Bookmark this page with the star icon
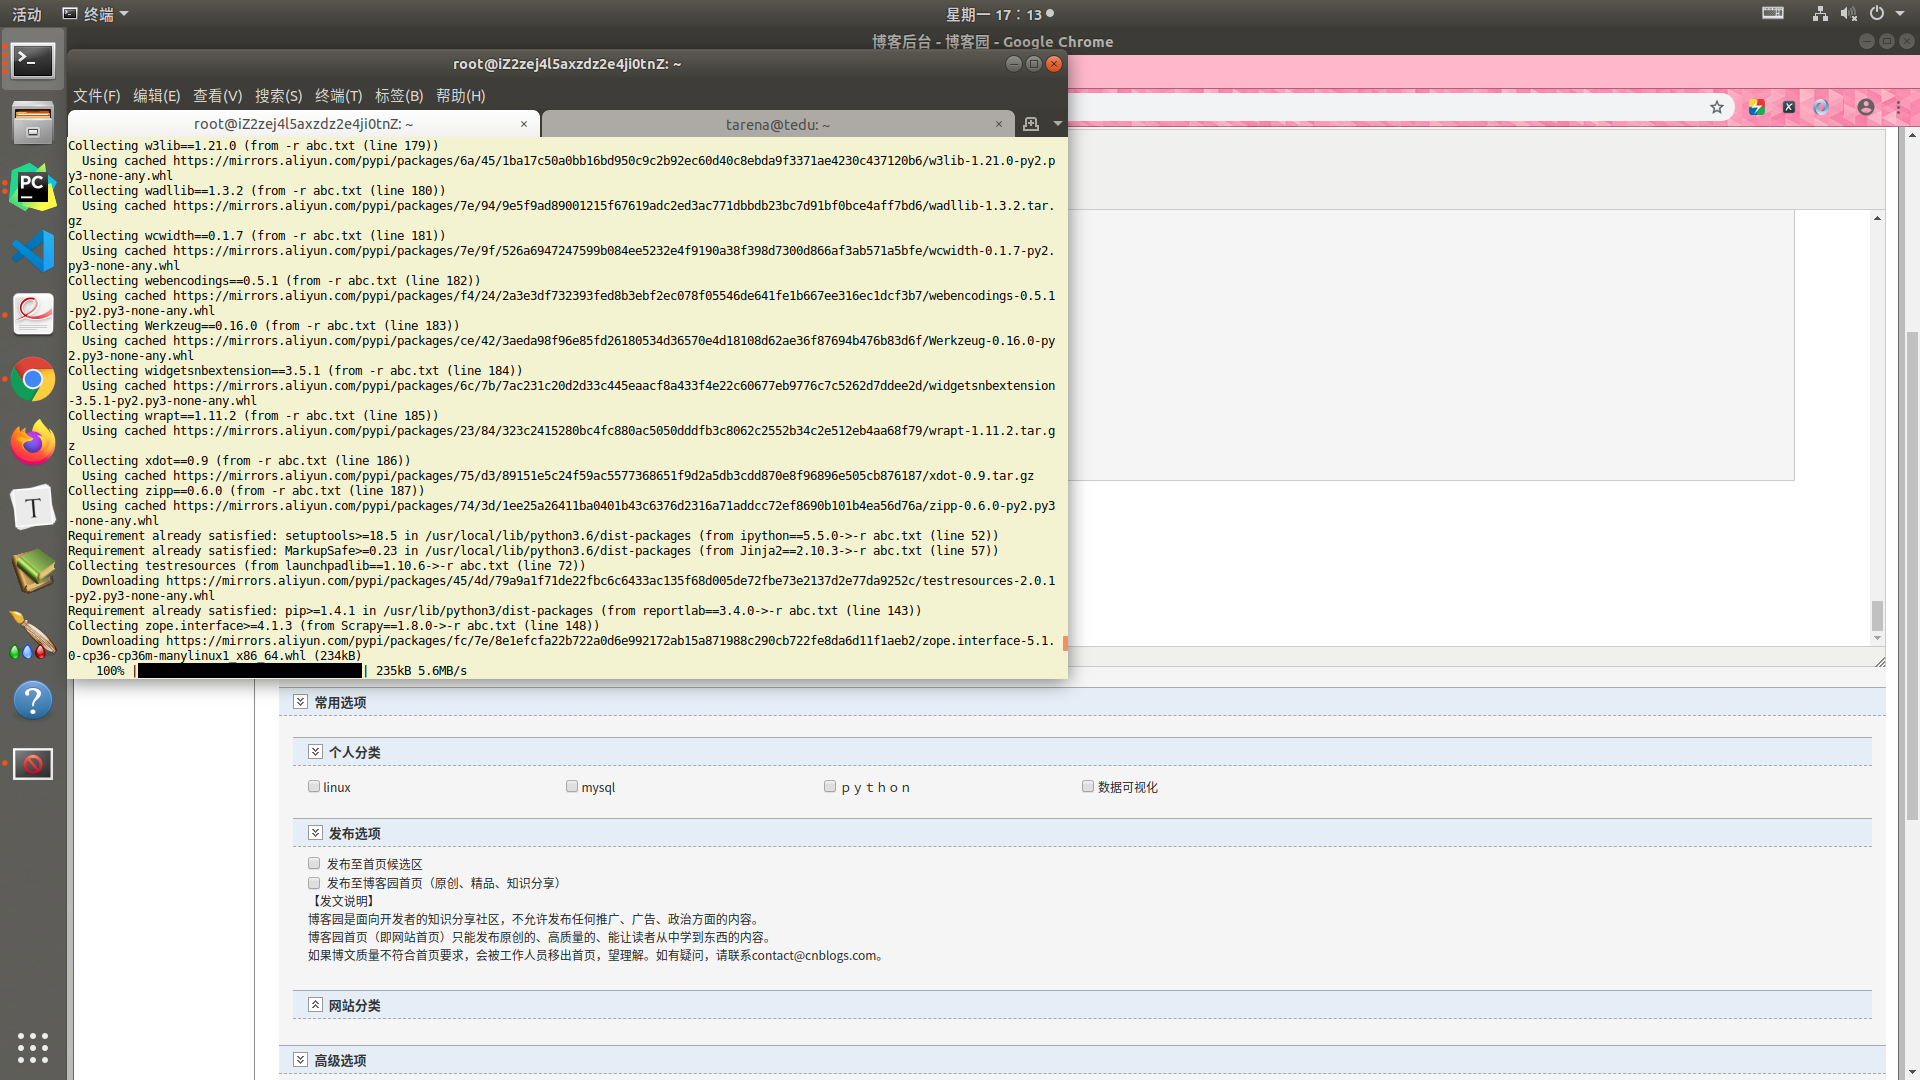The height and width of the screenshot is (1080, 1920). (x=1717, y=107)
